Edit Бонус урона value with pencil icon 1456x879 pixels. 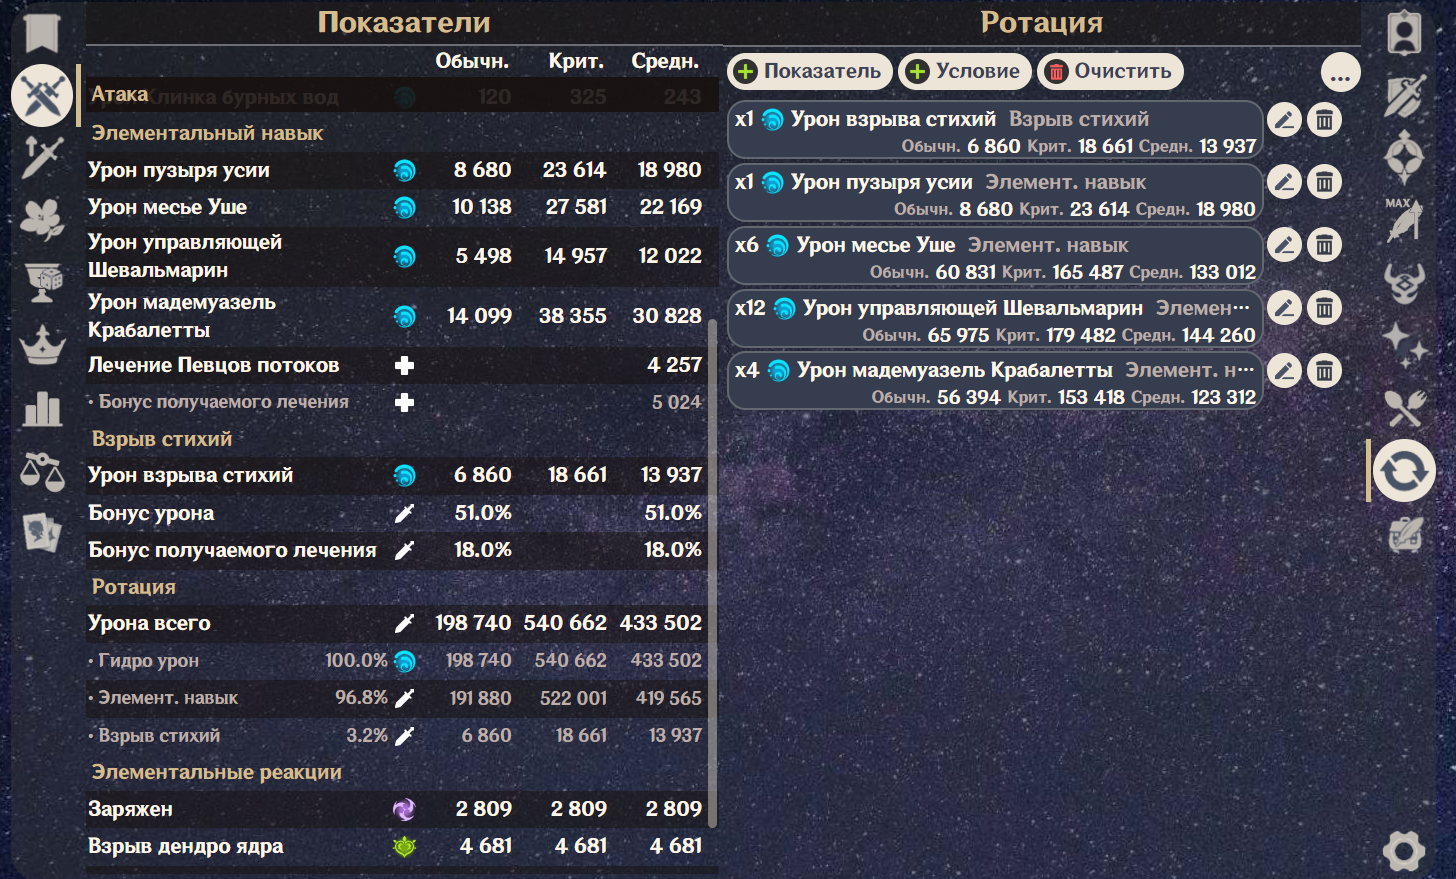404,513
